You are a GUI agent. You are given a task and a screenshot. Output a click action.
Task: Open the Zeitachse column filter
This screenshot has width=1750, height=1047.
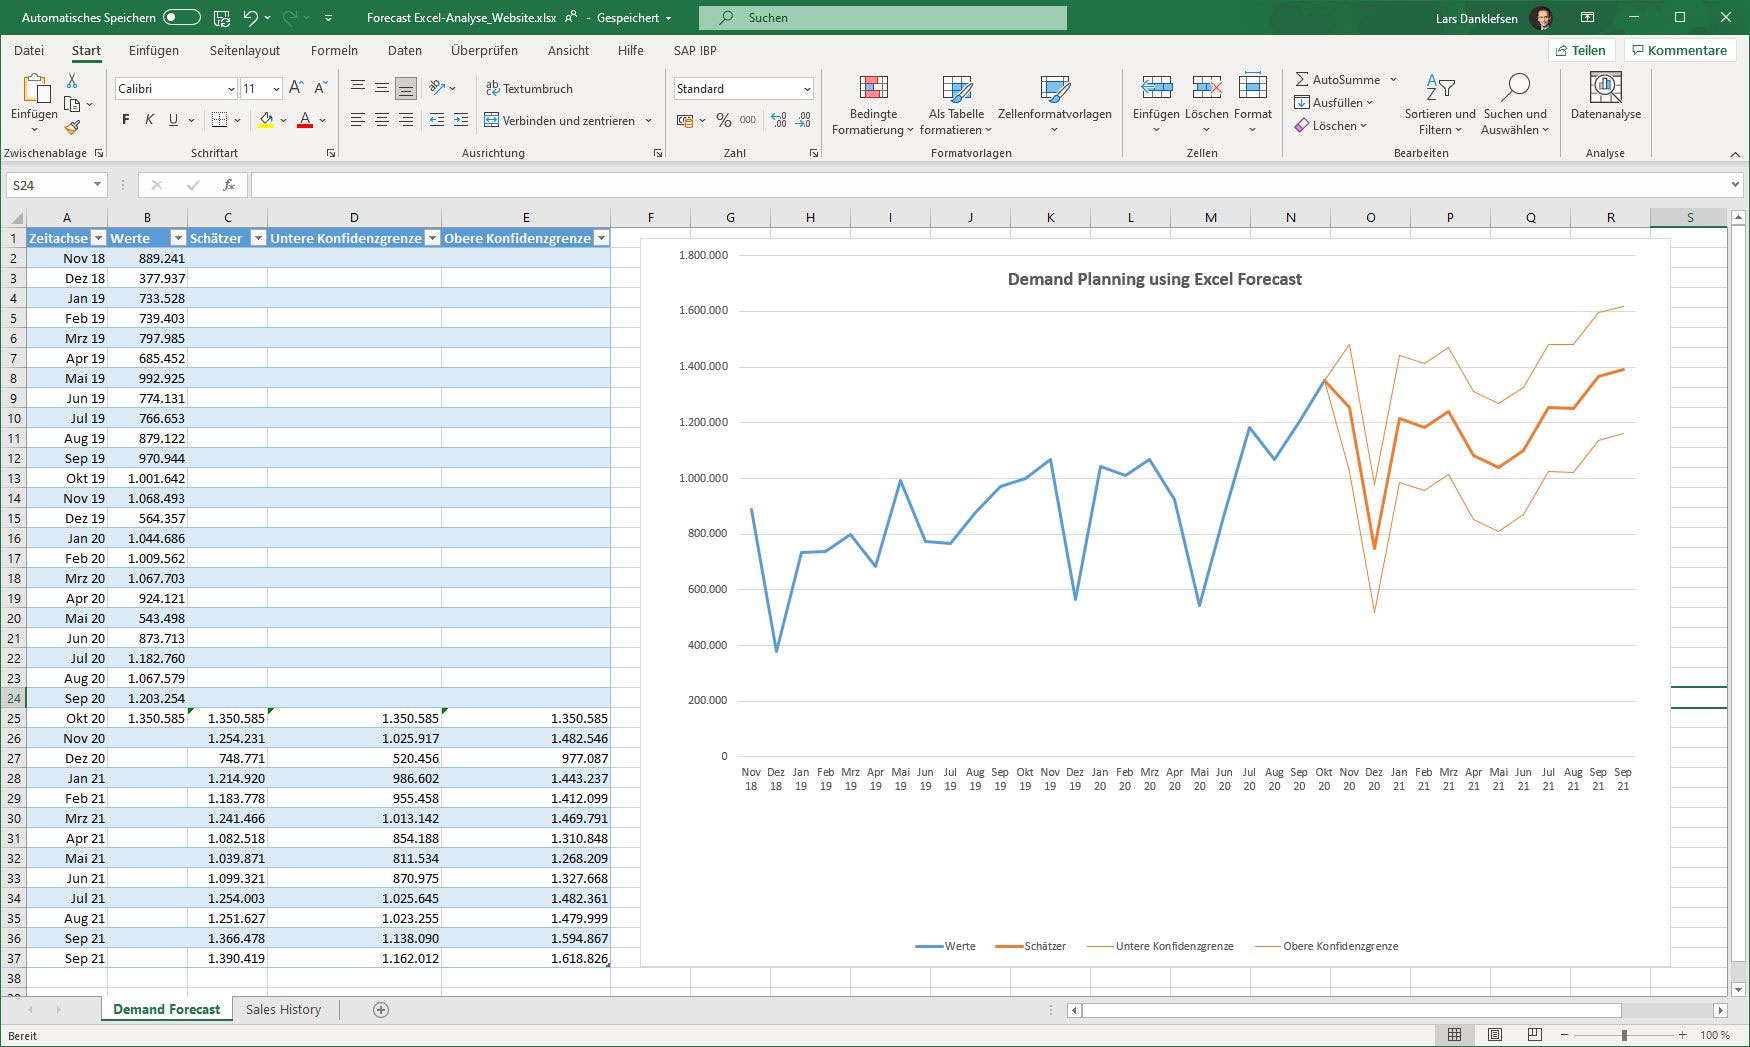pyautogui.click(x=98, y=238)
